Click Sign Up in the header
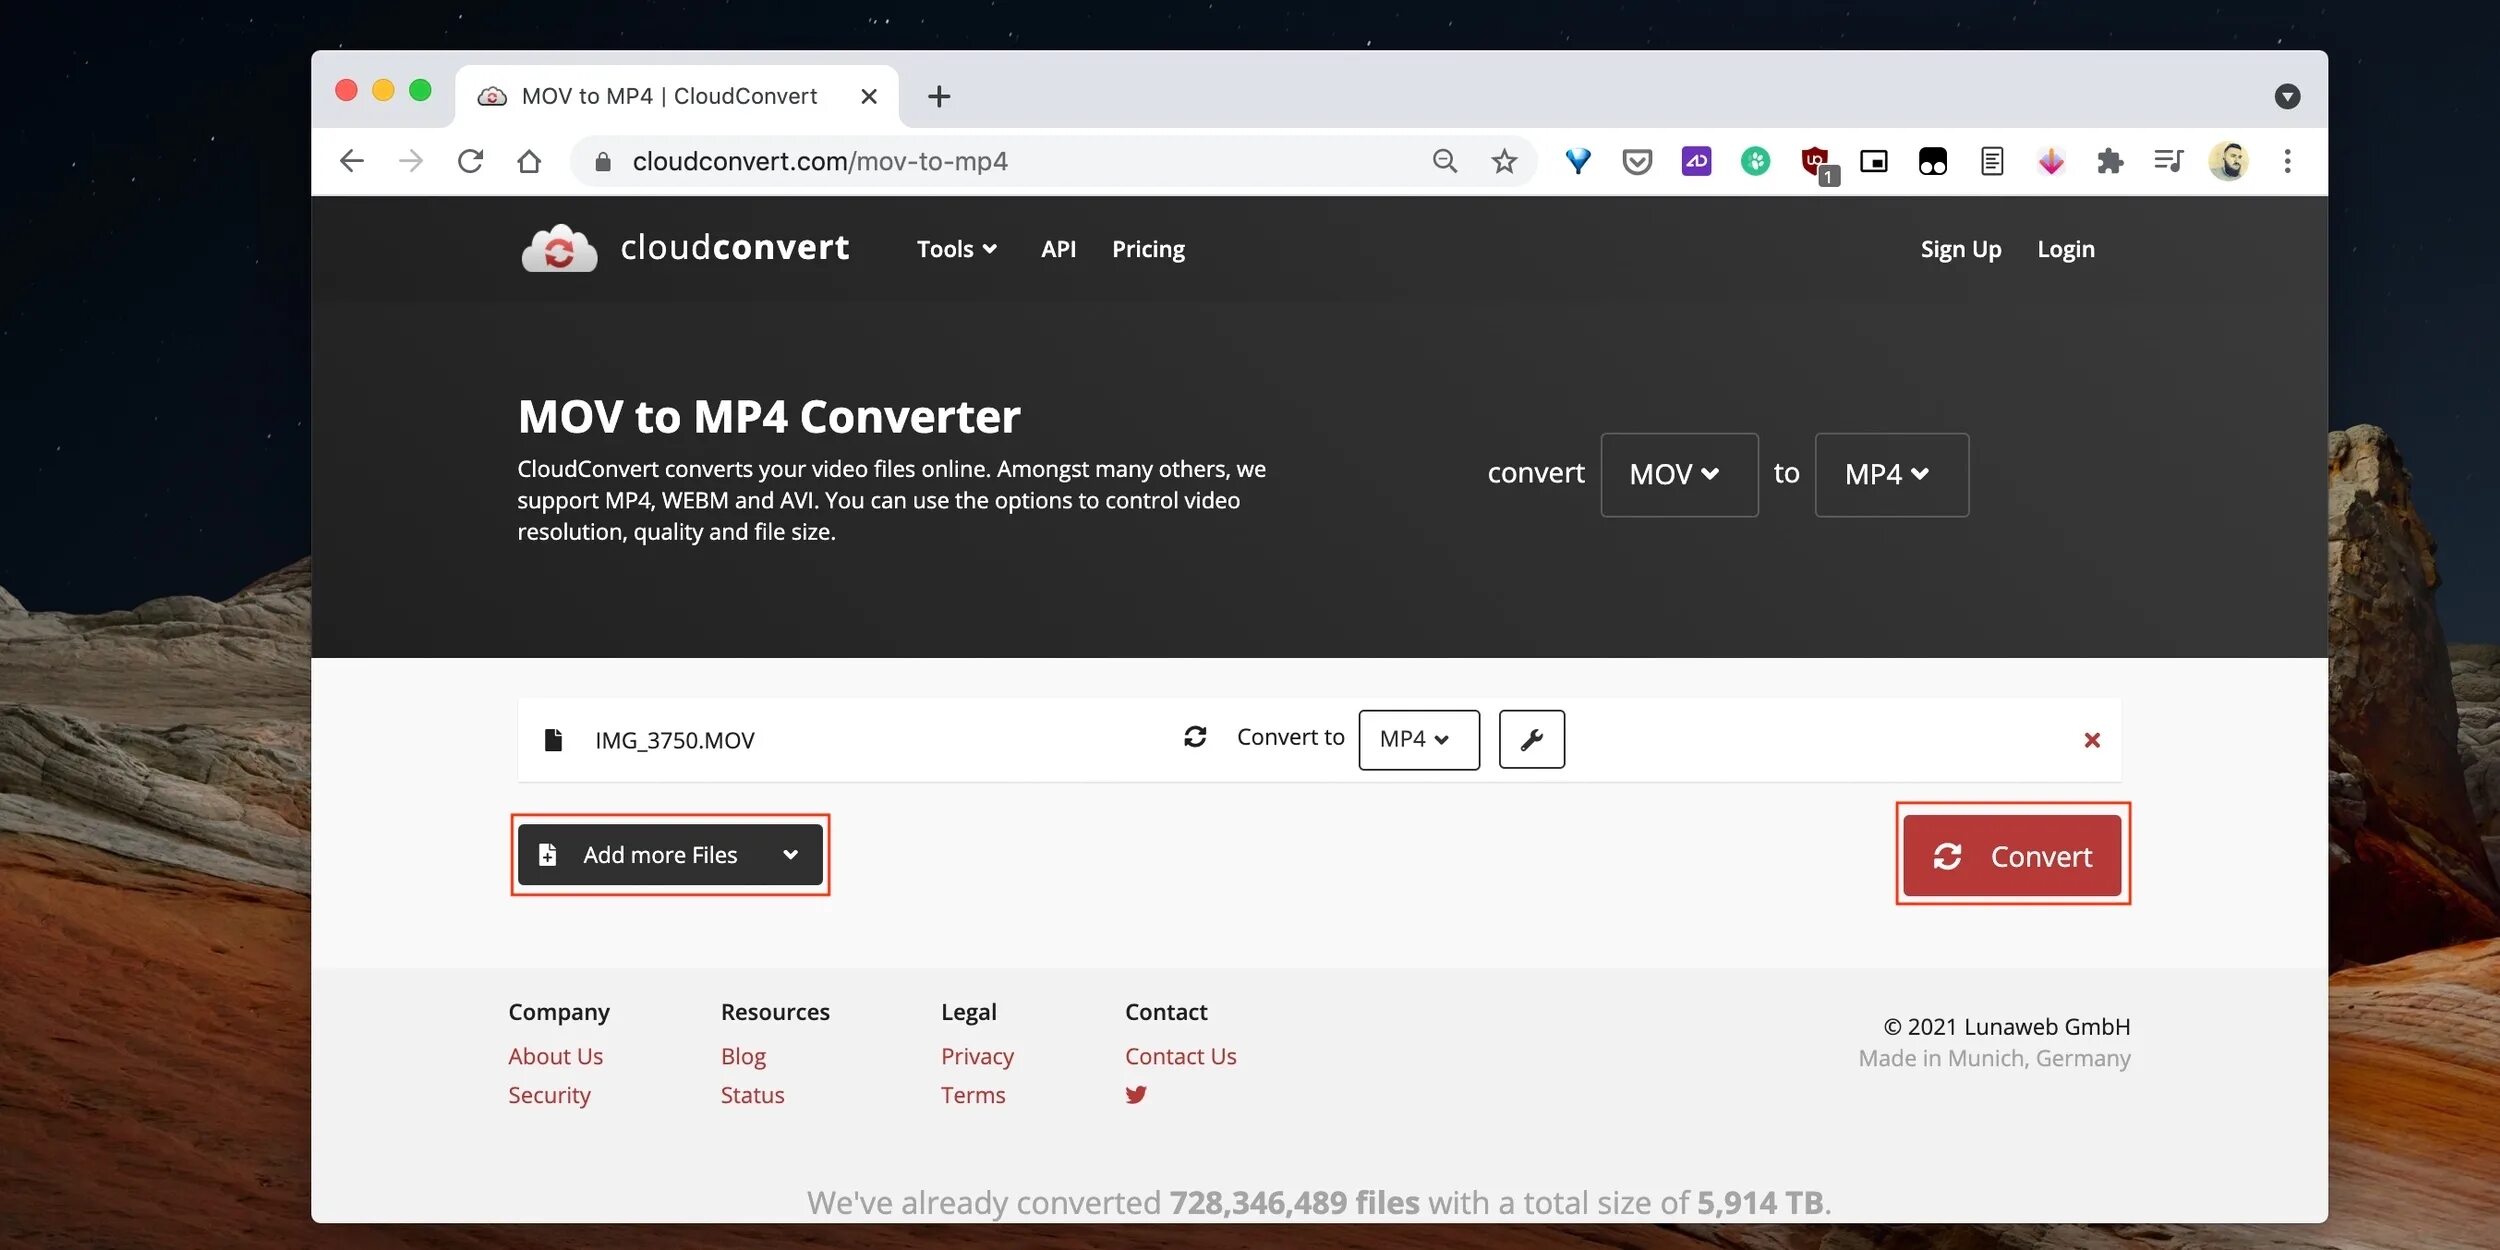Screen dimensions: 2500x1250 [x=1960, y=249]
